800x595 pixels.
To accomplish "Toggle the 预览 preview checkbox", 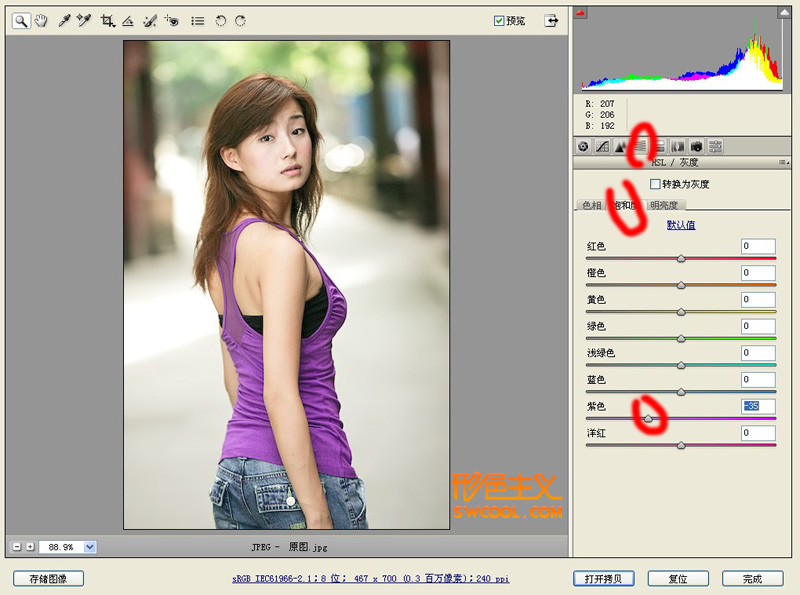I will click(x=499, y=21).
